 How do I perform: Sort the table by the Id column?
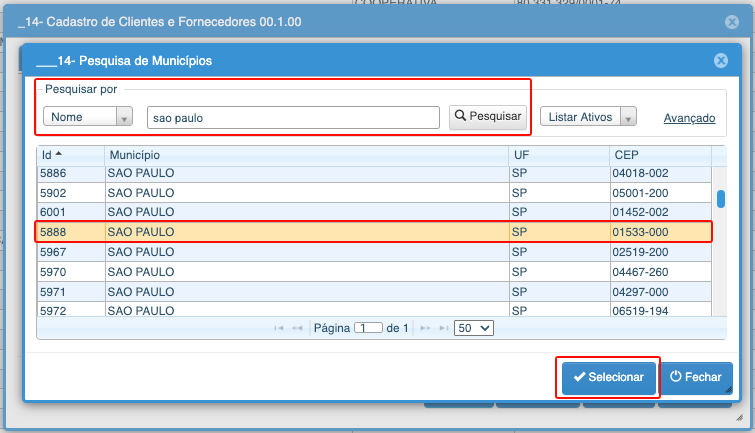tap(70, 155)
